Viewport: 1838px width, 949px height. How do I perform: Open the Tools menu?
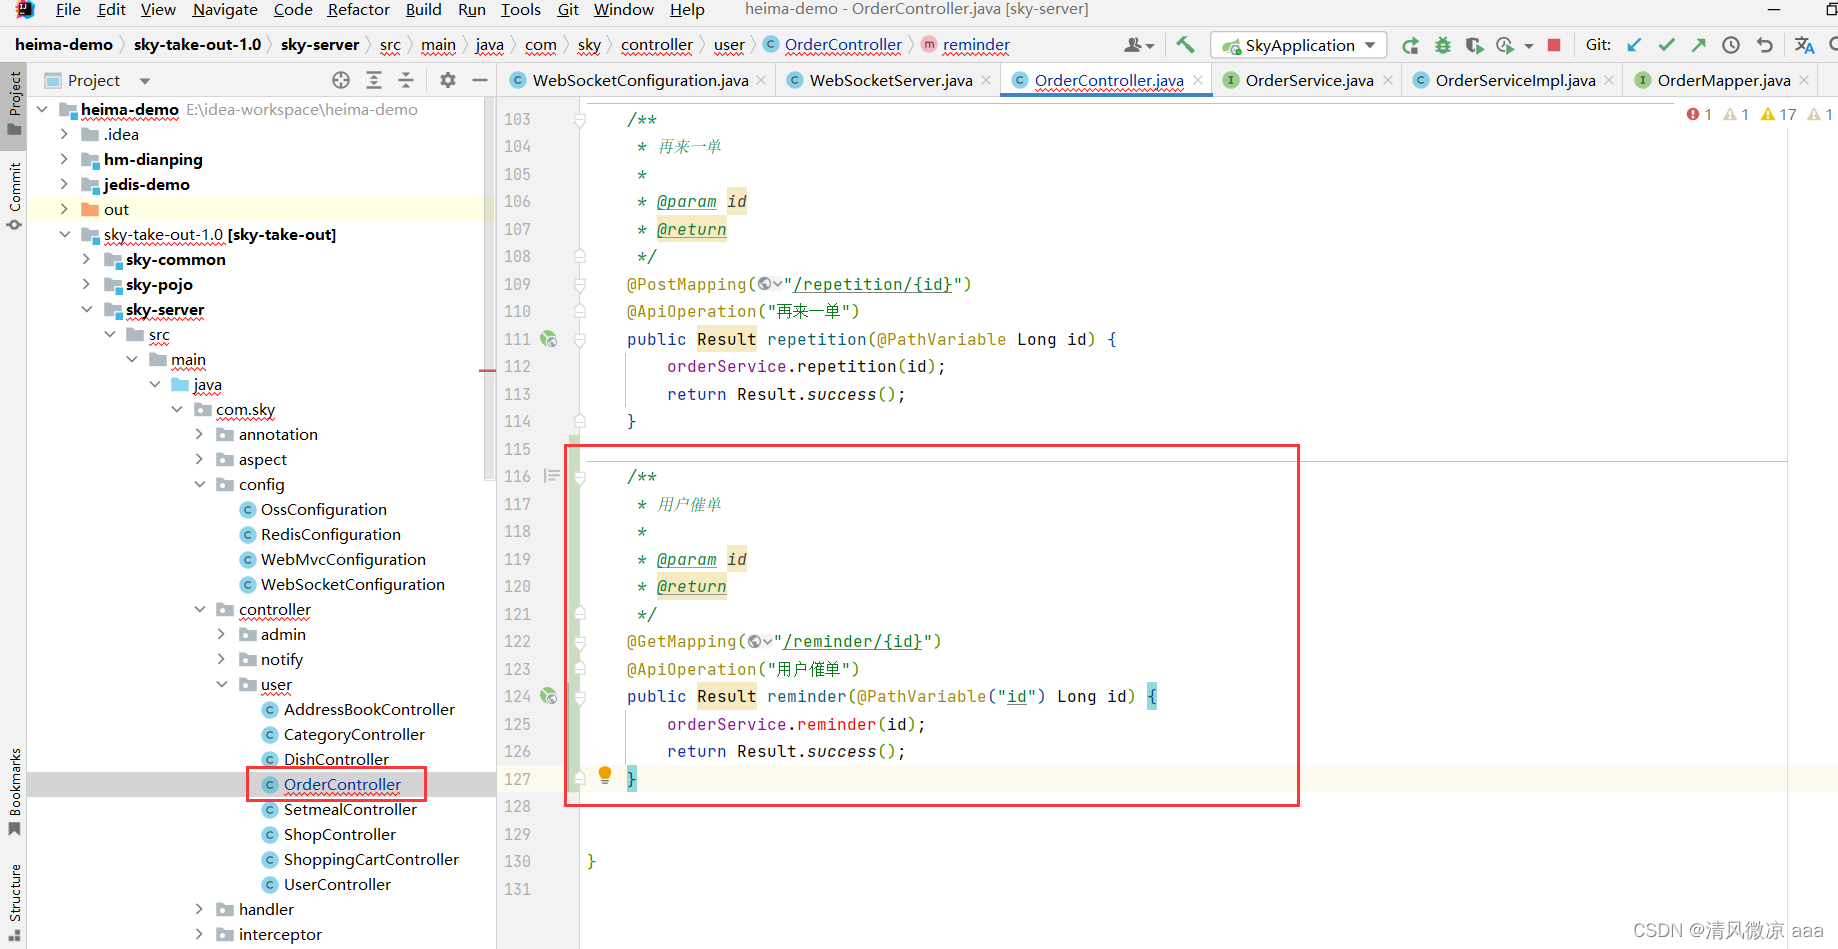click(x=520, y=10)
